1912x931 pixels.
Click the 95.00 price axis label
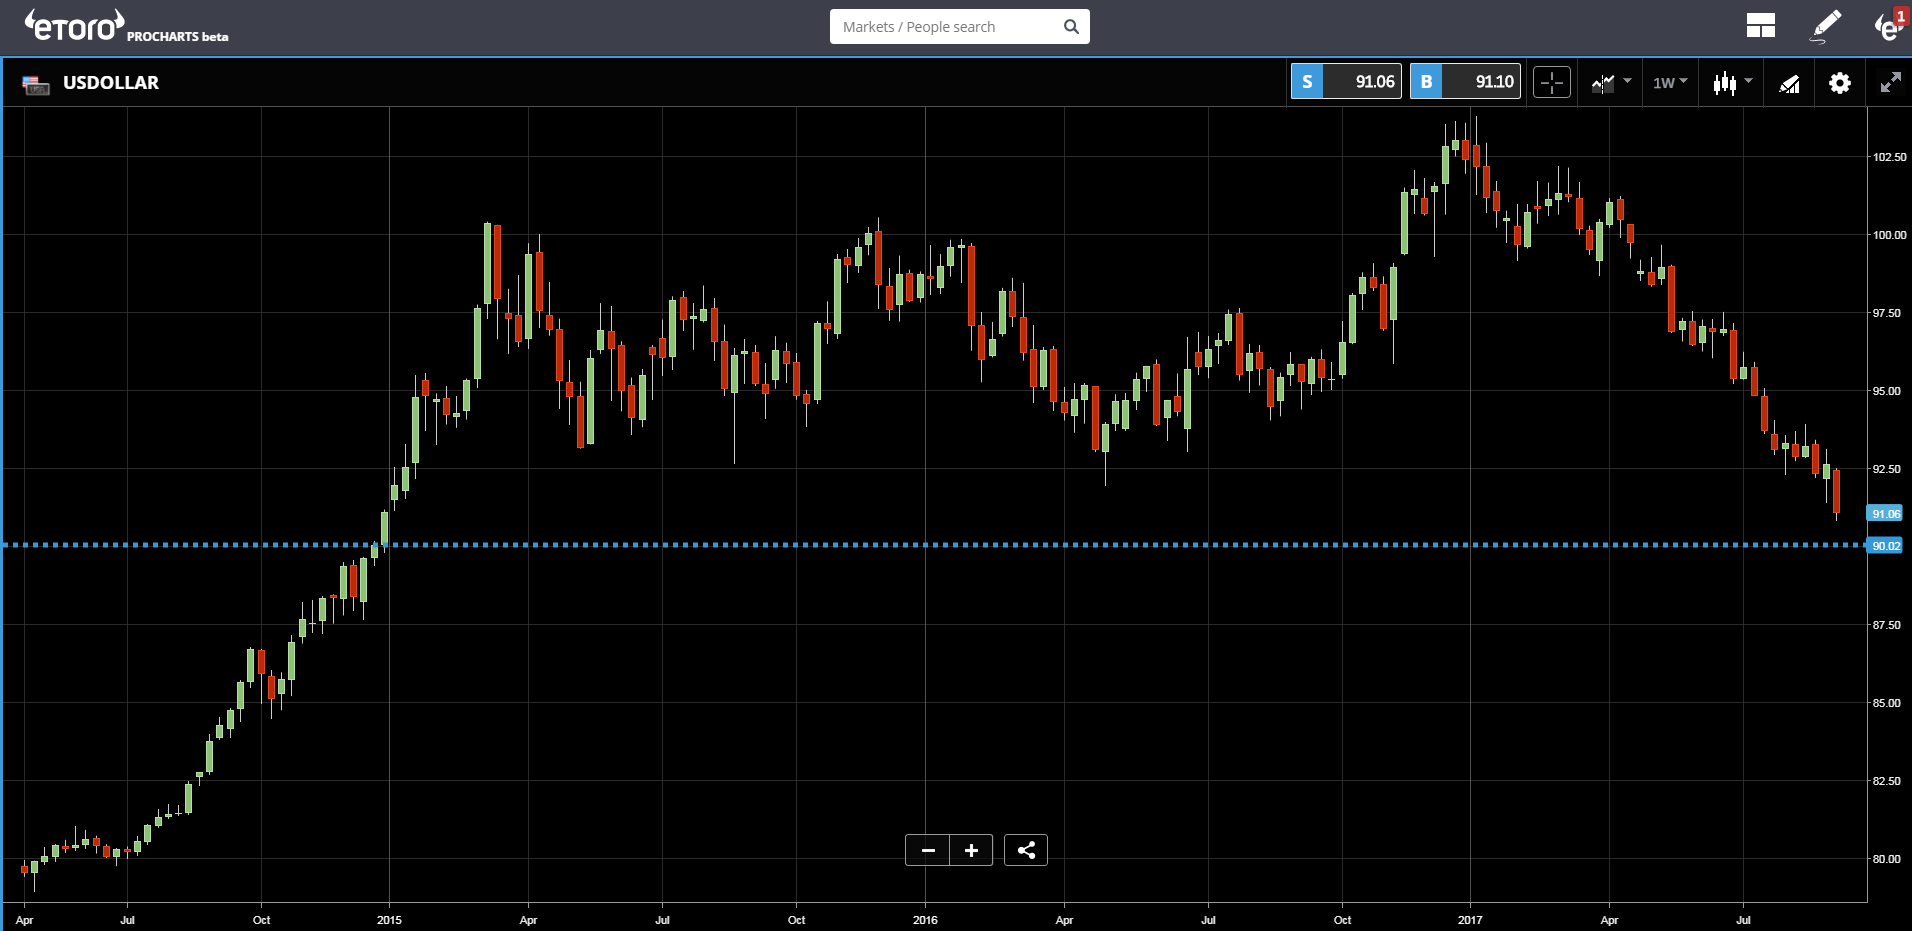pos(1886,391)
